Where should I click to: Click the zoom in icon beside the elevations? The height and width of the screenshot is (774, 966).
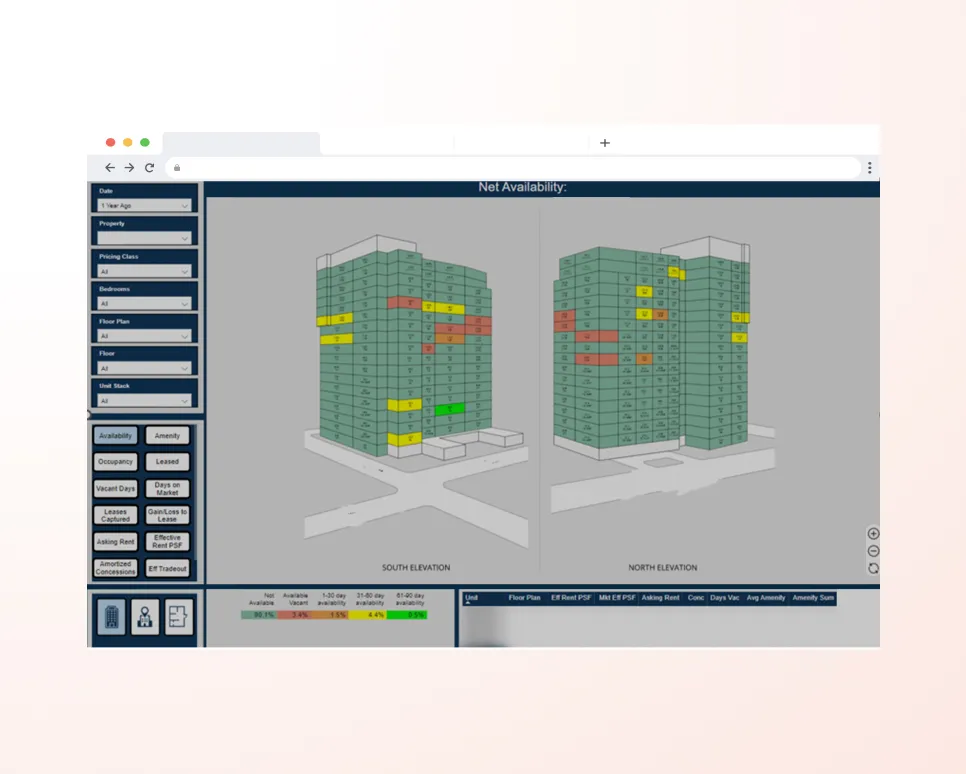point(873,533)
